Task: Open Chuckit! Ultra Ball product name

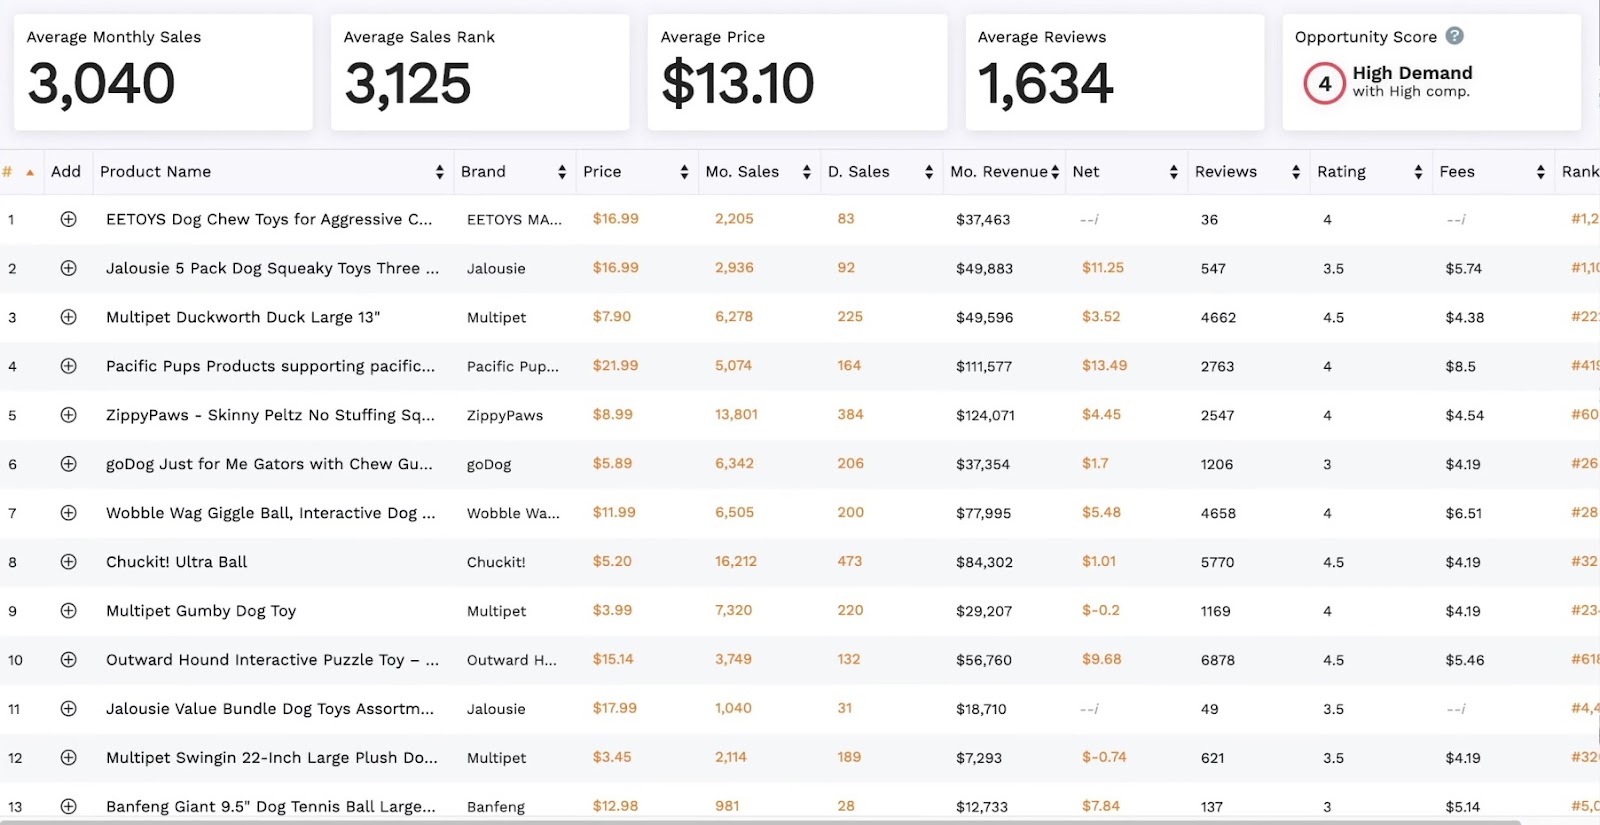Action: coord(176,562)
